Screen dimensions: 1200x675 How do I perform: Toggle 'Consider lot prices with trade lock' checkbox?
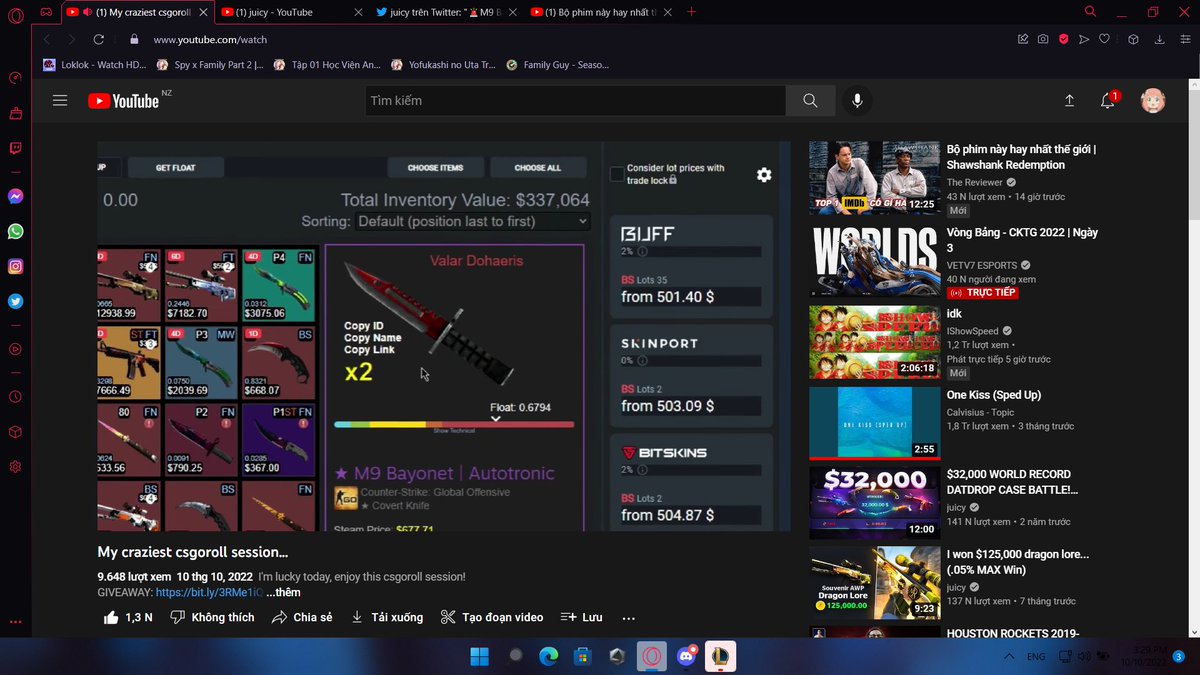617,174
